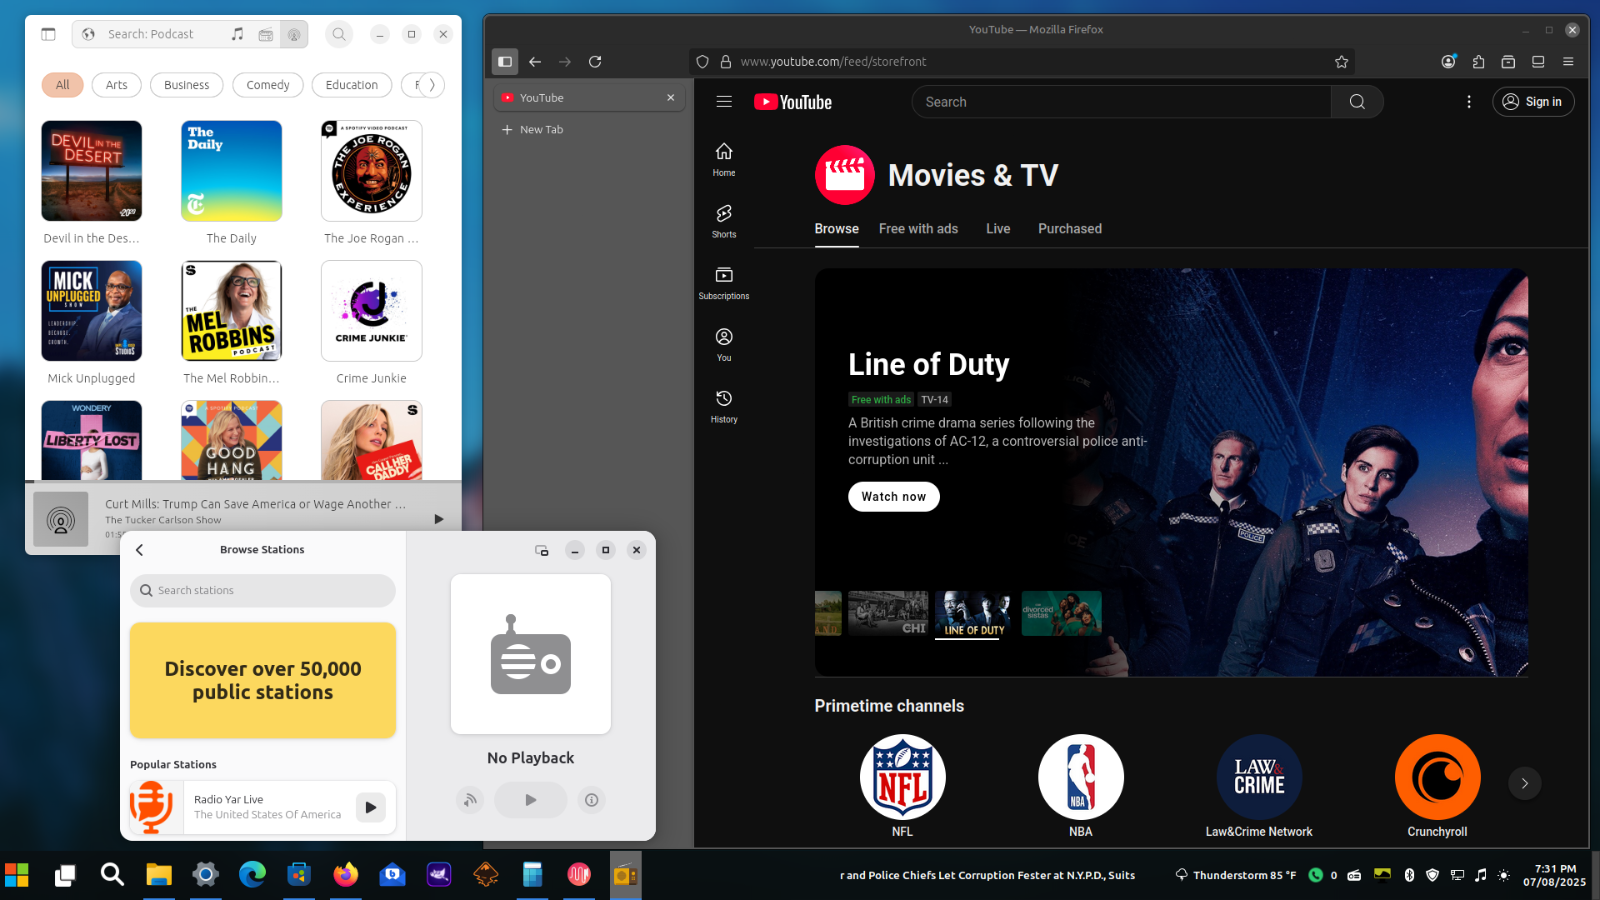Switch search to local music mode
This screenshot has width=1600, height=900.
coord(237,34)
